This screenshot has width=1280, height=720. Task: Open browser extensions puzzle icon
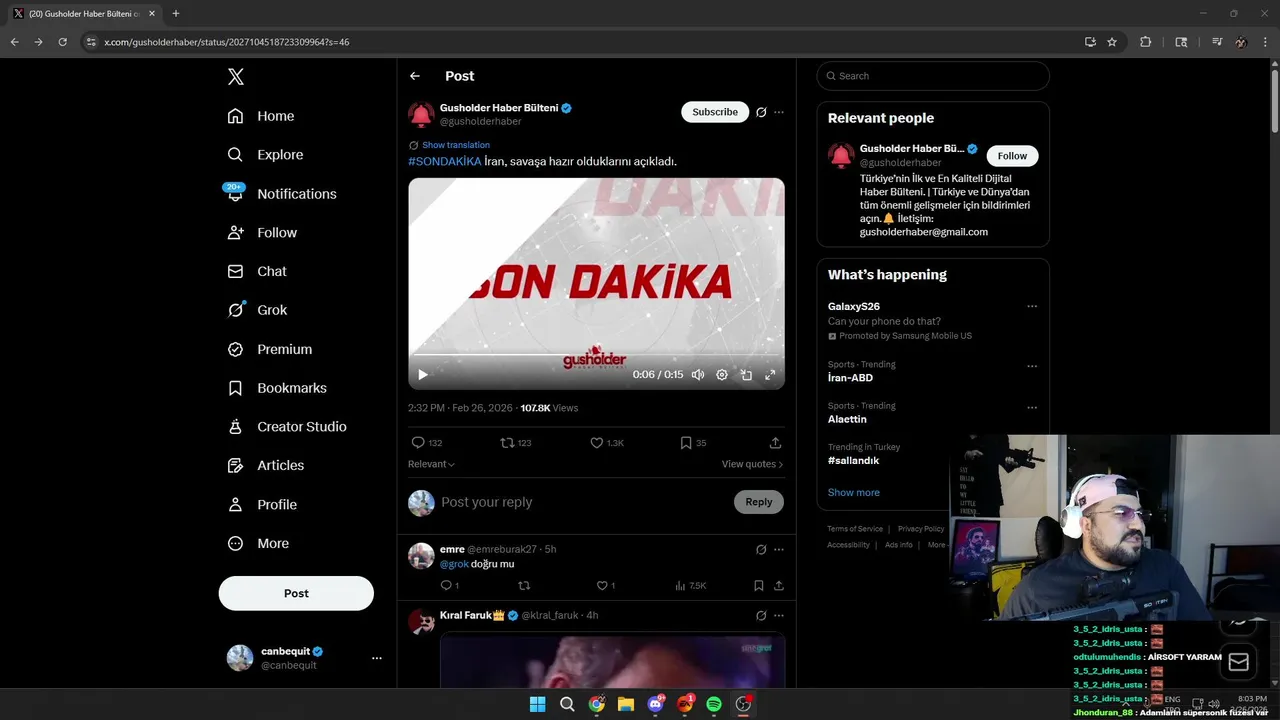coord(1146,42)
